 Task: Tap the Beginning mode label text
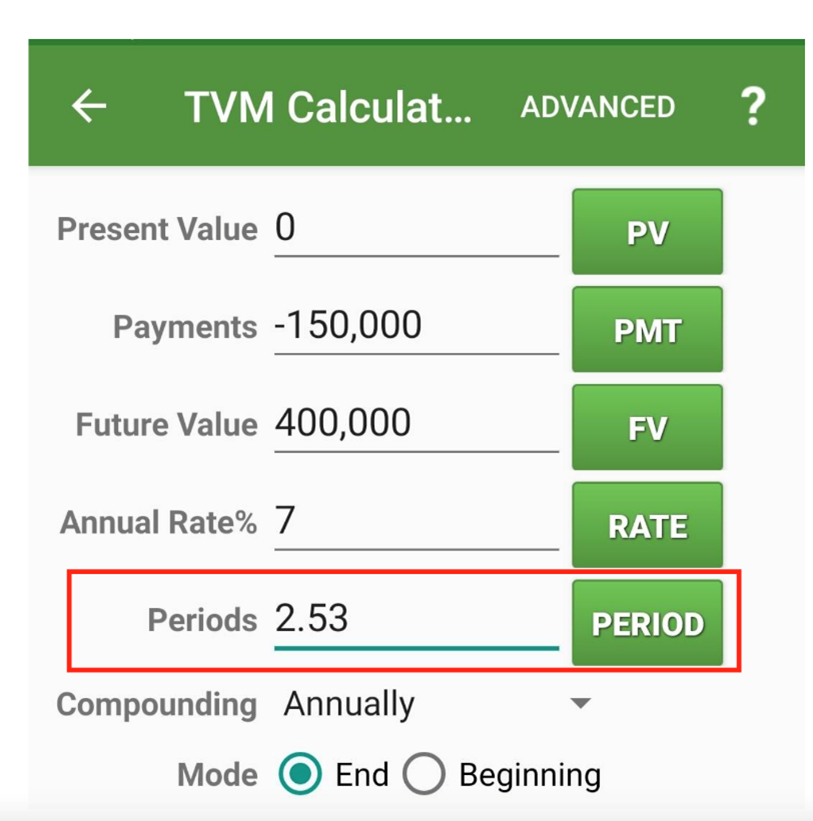(x=530, y=775)
